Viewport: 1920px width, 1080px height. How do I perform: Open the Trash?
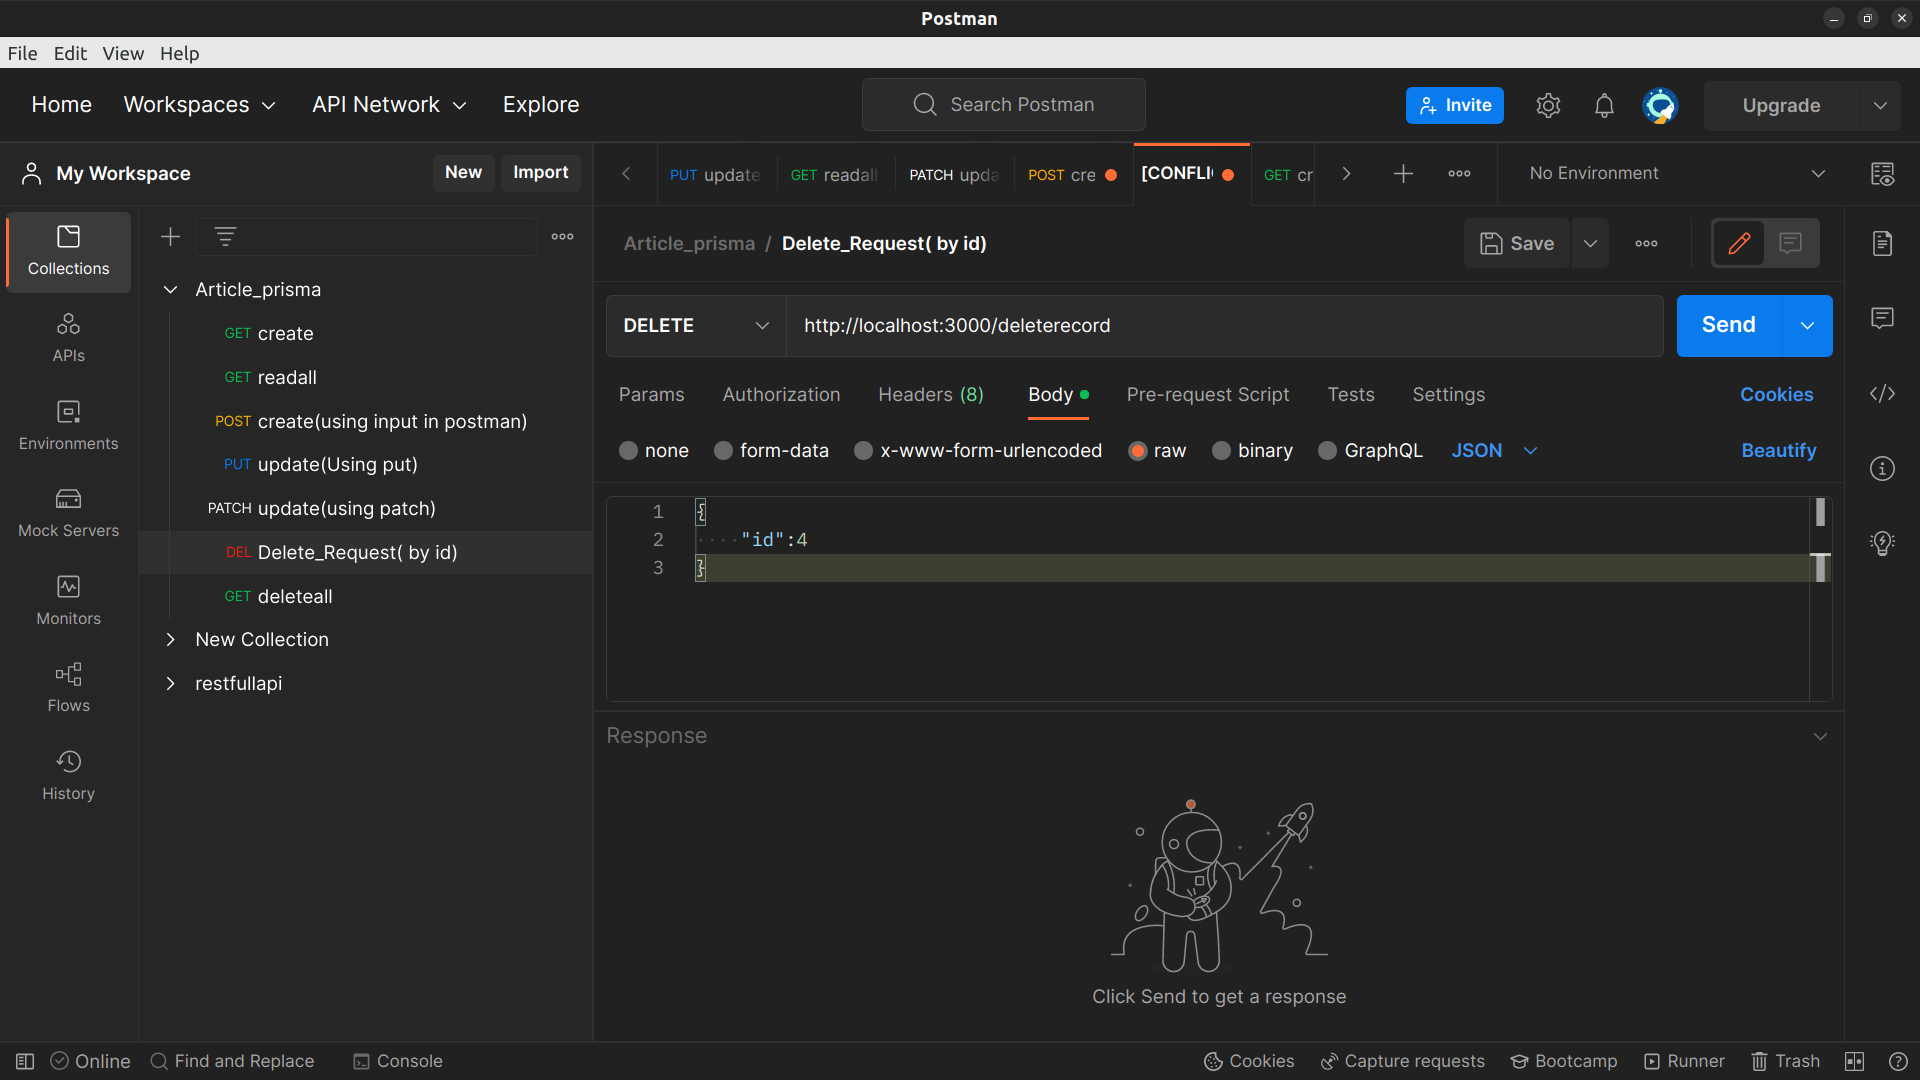pos(1787,1061)
